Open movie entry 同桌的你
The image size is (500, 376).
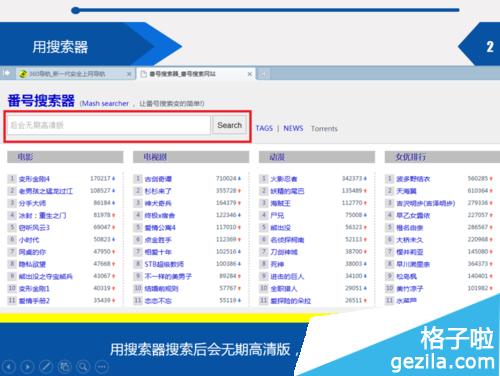(32, 252)
